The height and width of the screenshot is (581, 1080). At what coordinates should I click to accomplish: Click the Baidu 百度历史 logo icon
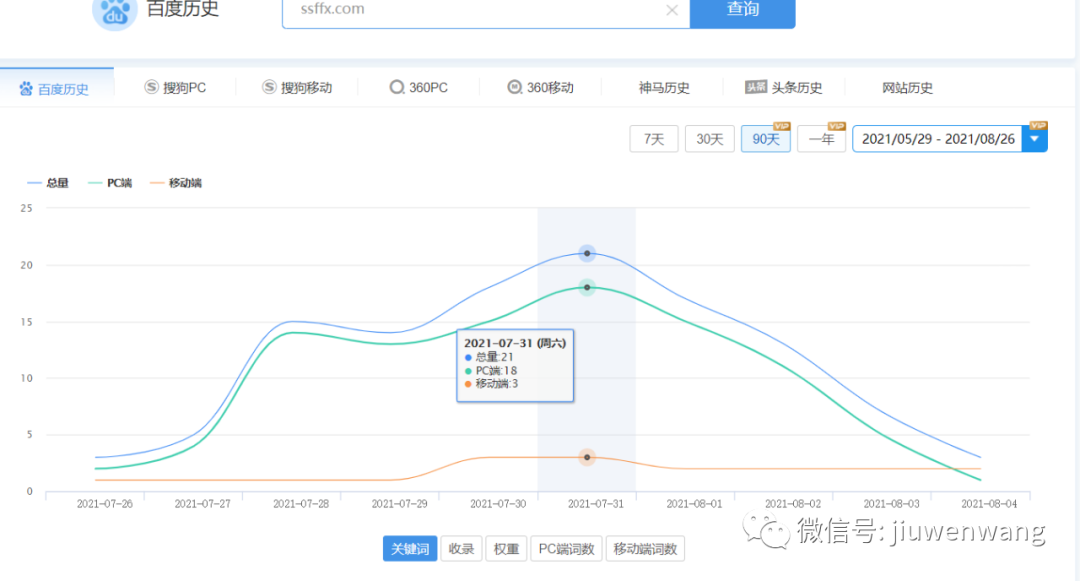coord(114,13)
